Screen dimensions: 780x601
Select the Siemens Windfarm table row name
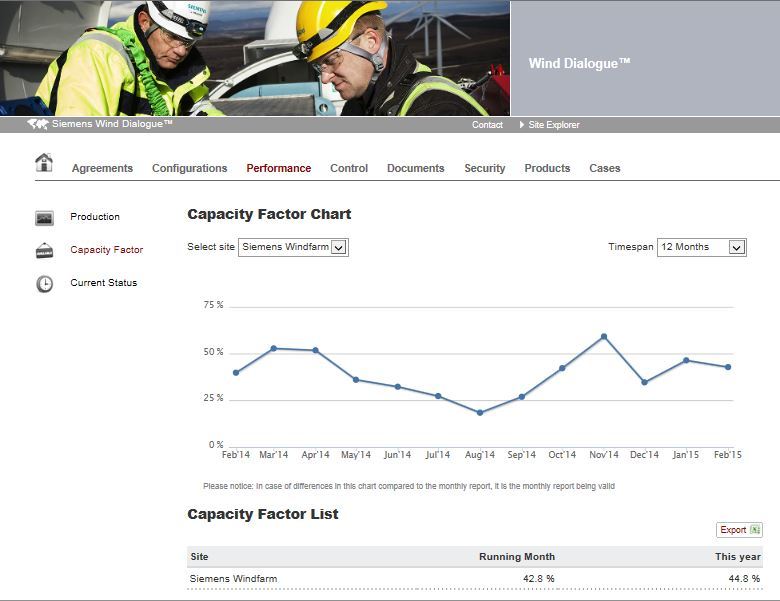(x=233, y=579)
